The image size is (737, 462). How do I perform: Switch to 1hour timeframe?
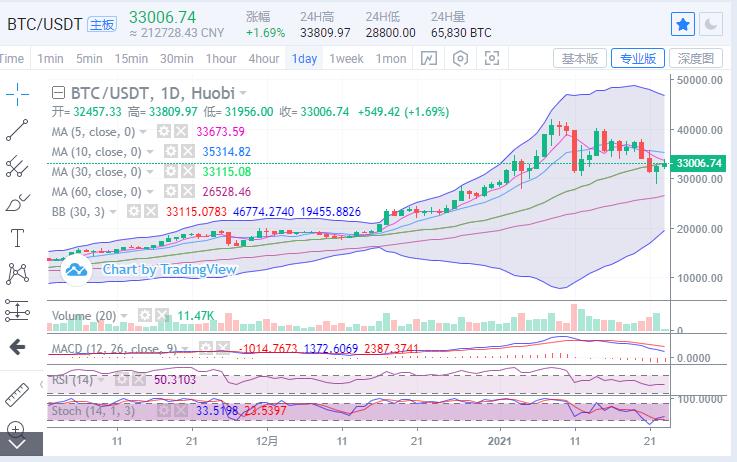tap(221, 59)
